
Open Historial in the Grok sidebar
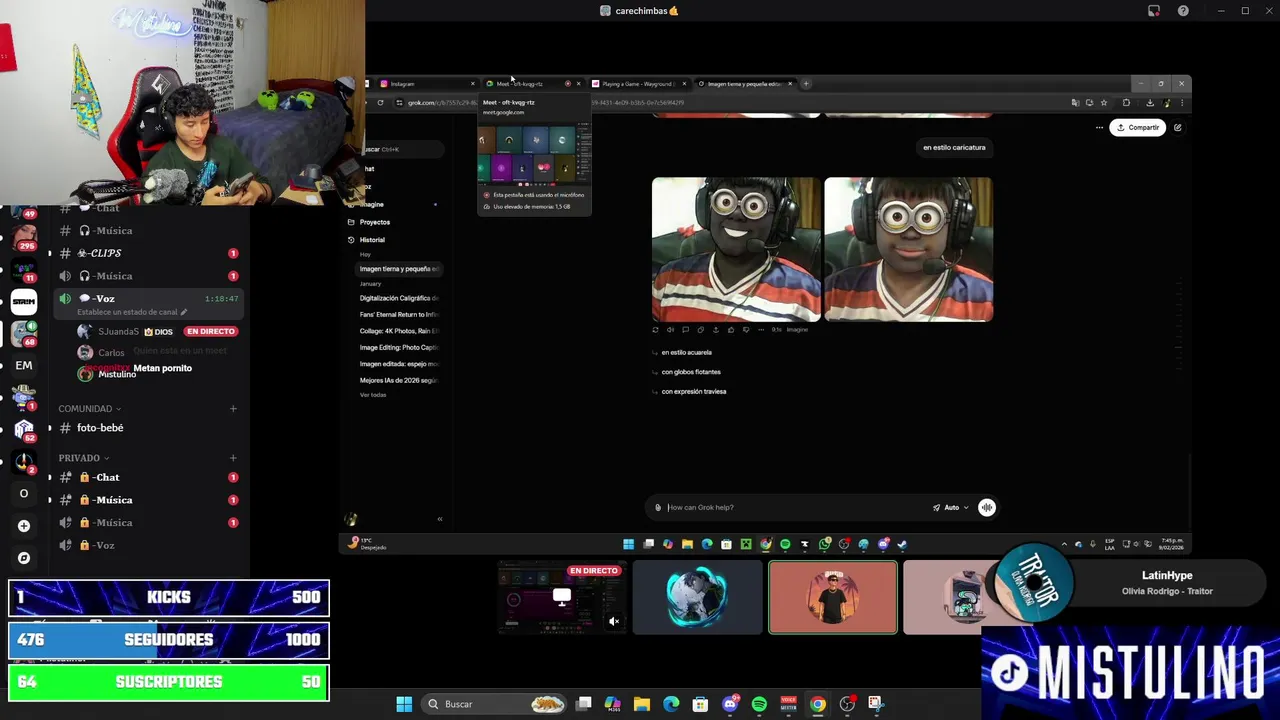click(372, 240)
